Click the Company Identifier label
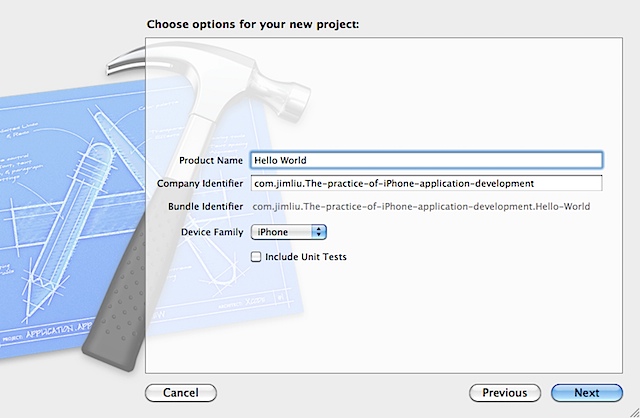The image size is (640, 418). click(x=200, y=183)
